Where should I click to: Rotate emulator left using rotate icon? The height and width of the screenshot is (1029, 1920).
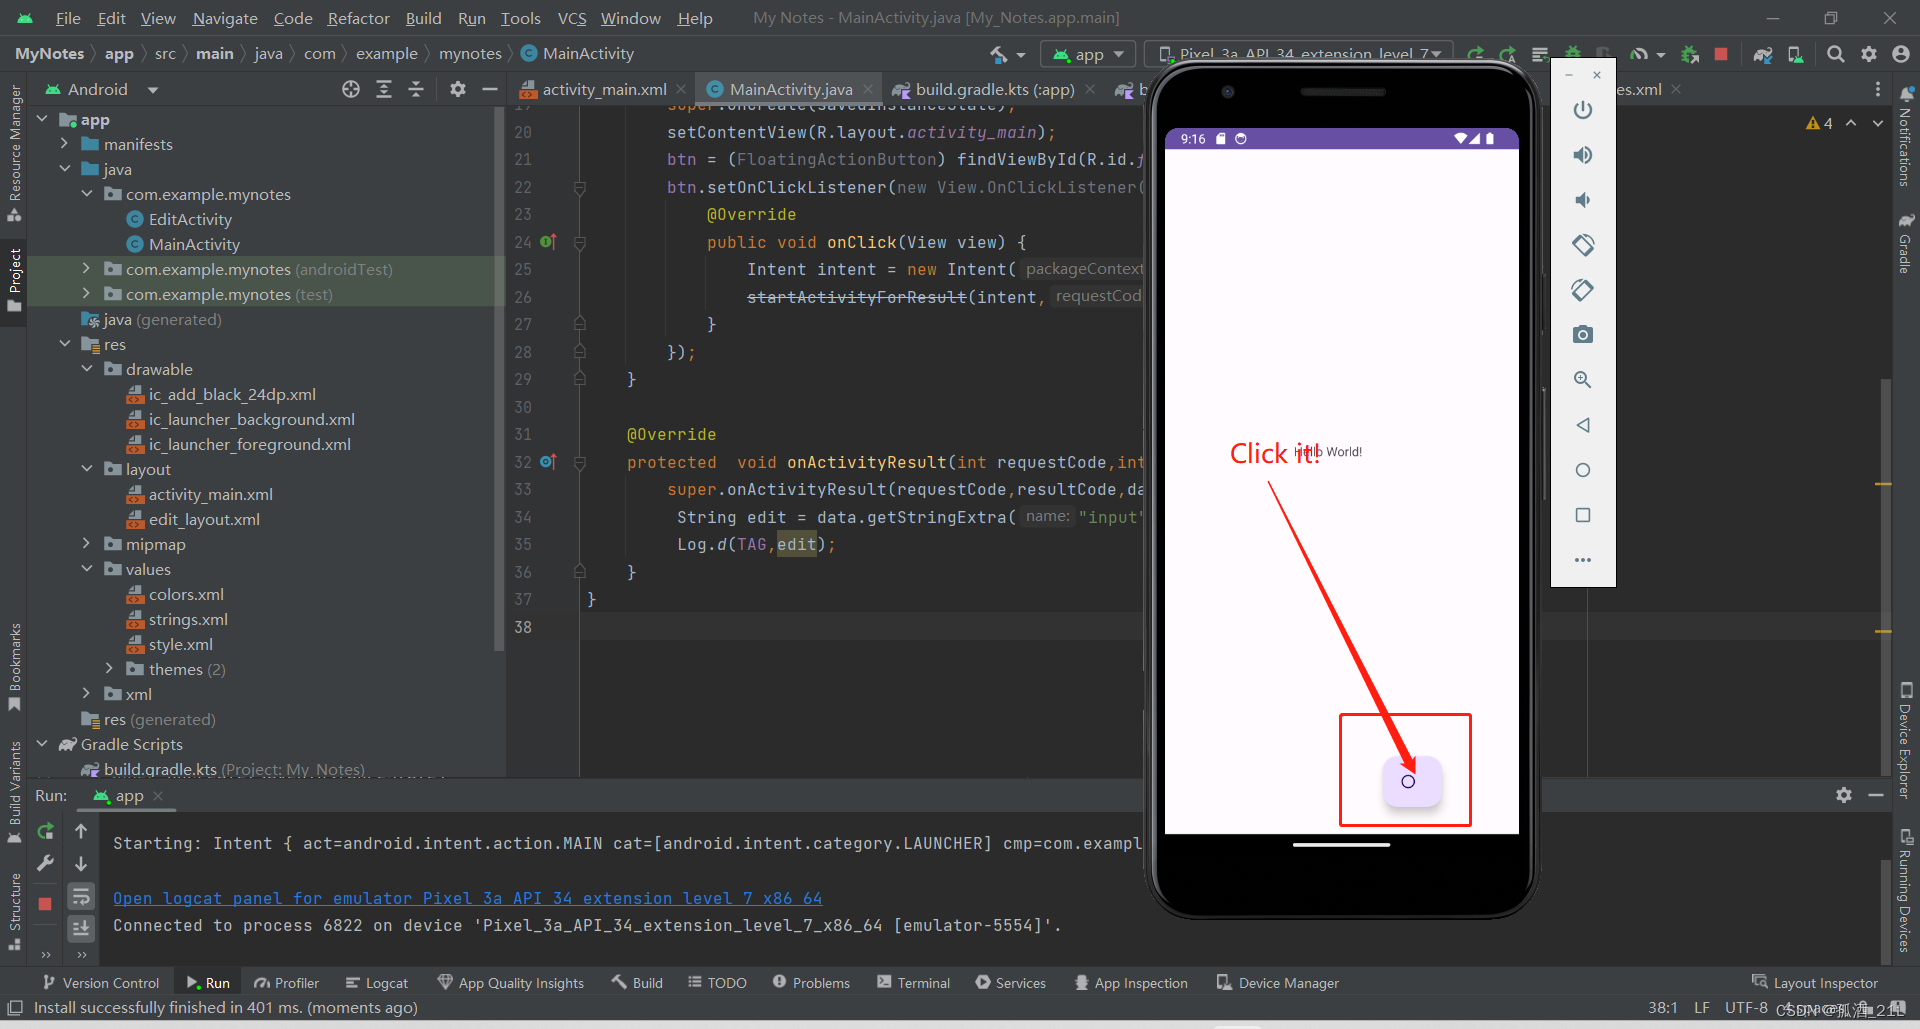tap(1583, 245)
